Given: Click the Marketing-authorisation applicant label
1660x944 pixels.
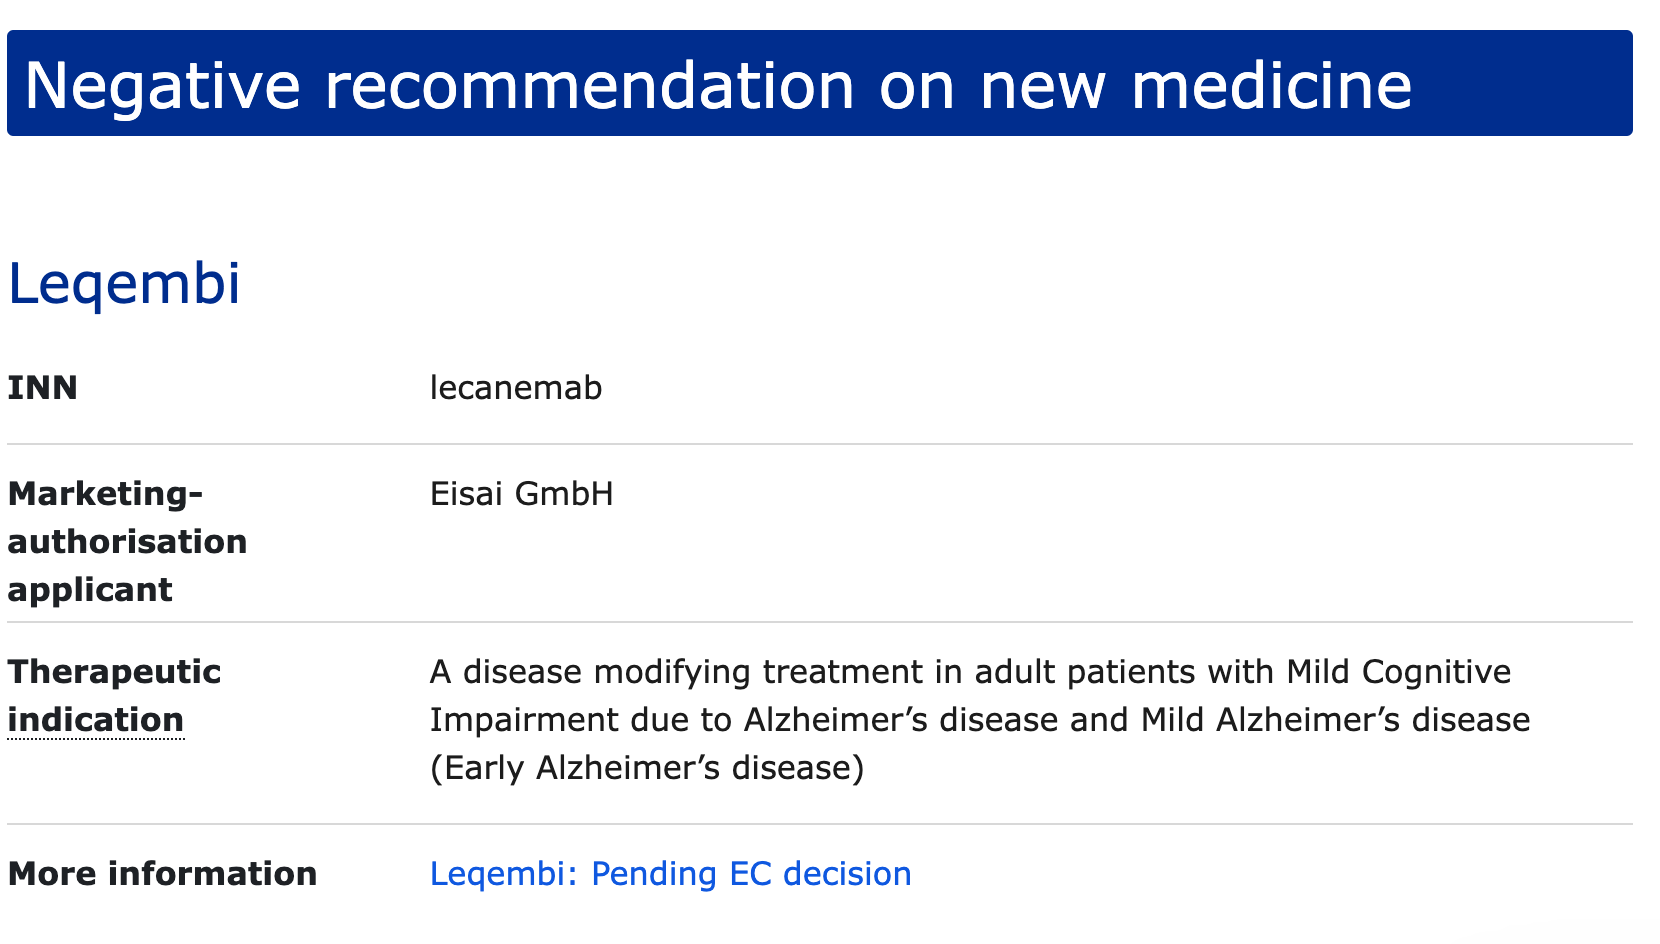Looking at the screenshot, I should point(127,542).
